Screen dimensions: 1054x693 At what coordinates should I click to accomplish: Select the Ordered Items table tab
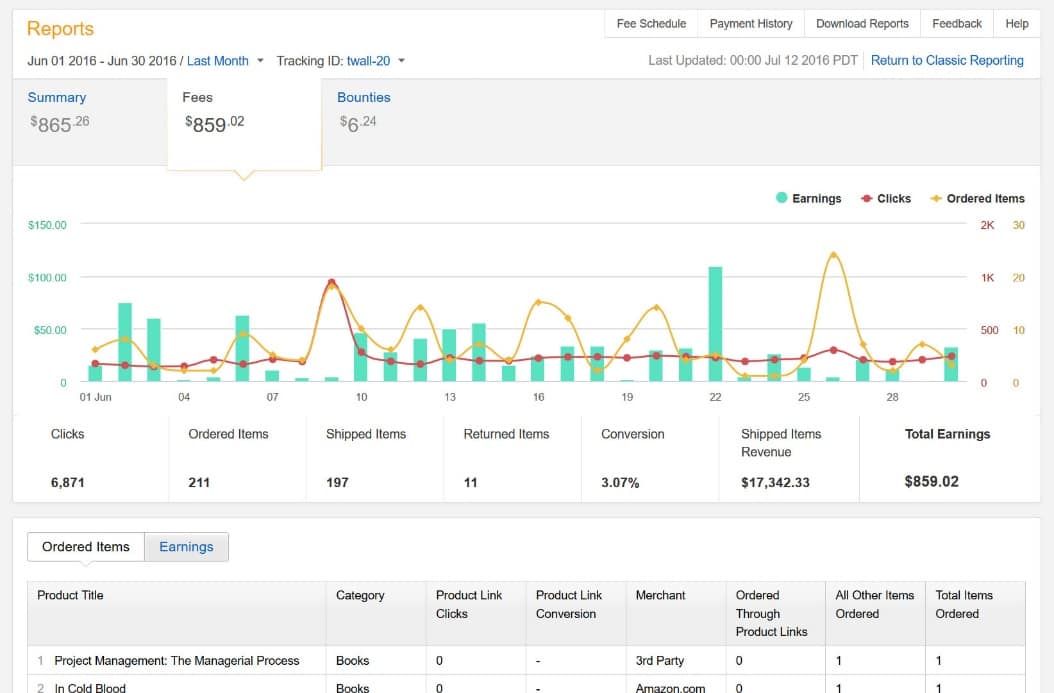86,547
